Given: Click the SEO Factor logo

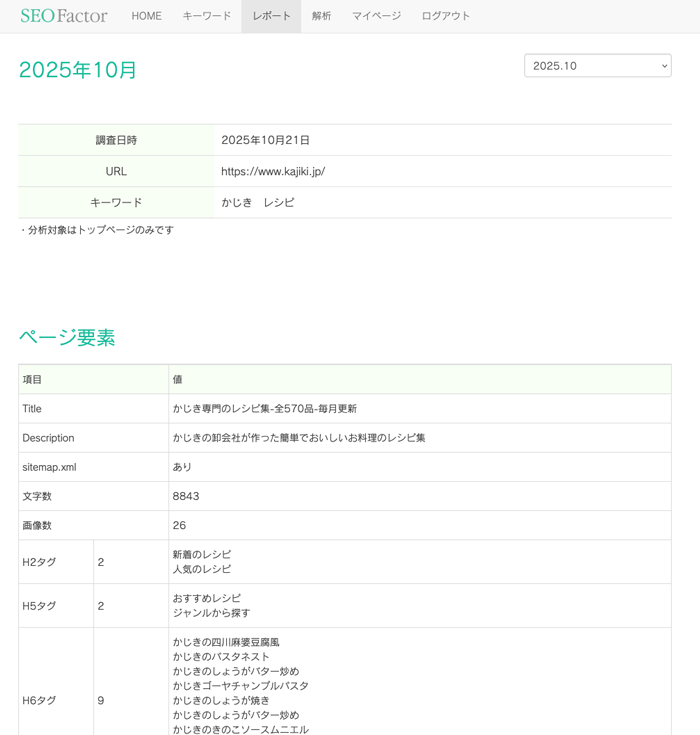Looking at the screenshot, I should [64, 16].
